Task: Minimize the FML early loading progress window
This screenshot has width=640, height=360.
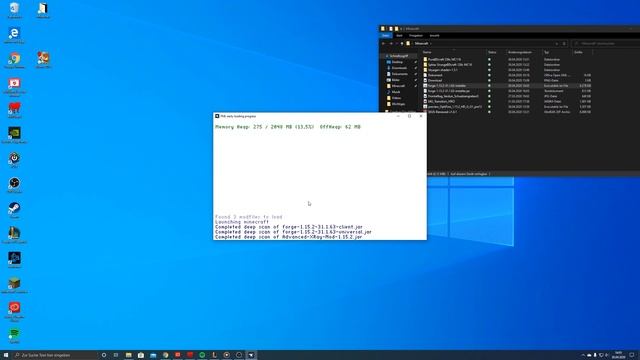Action: [x=398, y=116]
